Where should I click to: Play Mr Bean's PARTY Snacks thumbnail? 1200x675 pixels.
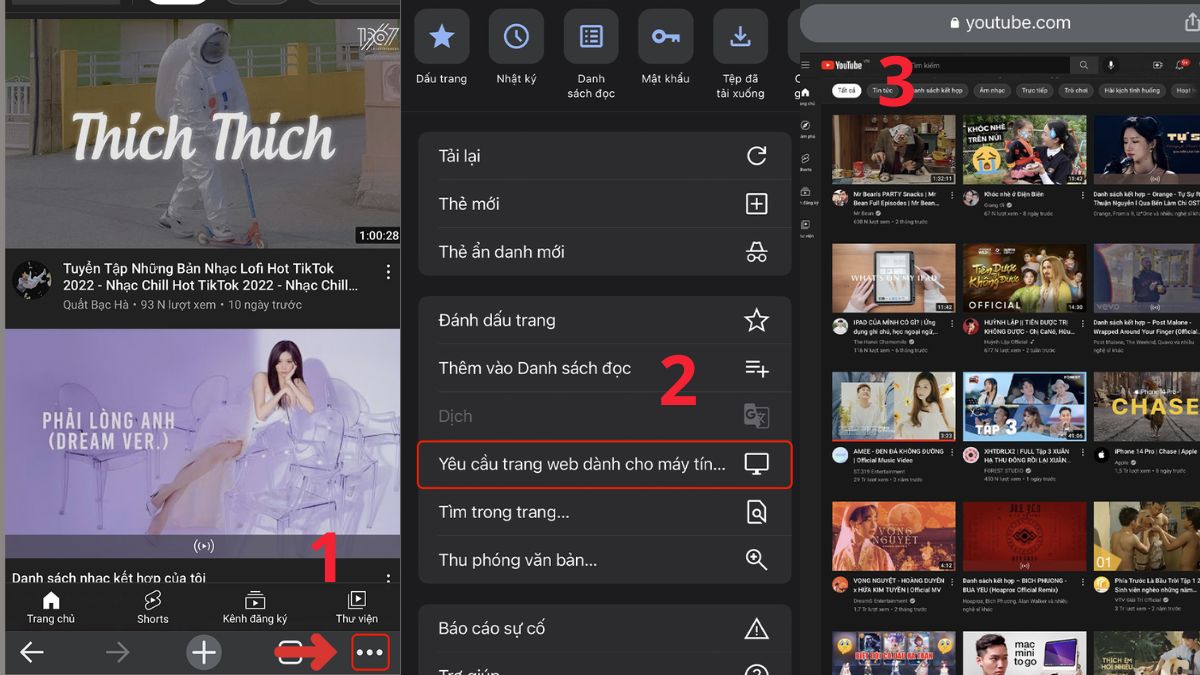click(x=894, y=149)
